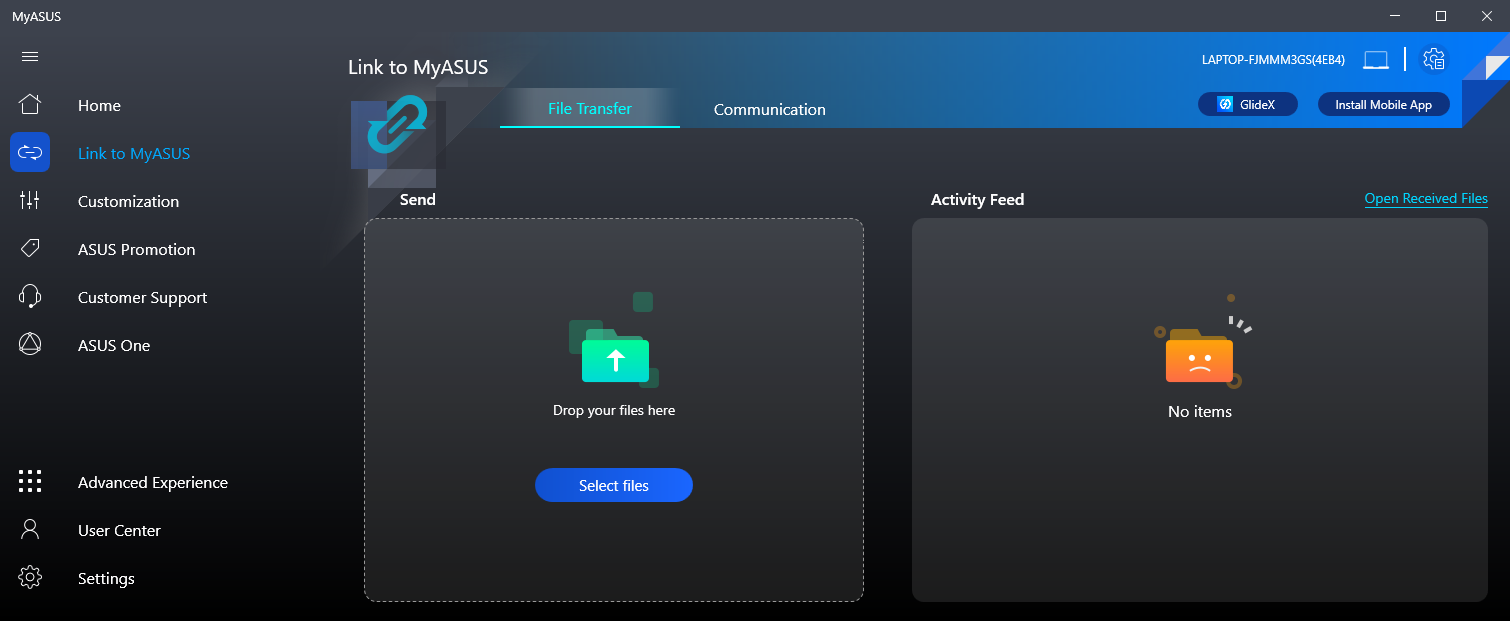1510x621 pixels.
Task: Click the ASUS Promotion tag icon
Action: (x=30, y=248)
